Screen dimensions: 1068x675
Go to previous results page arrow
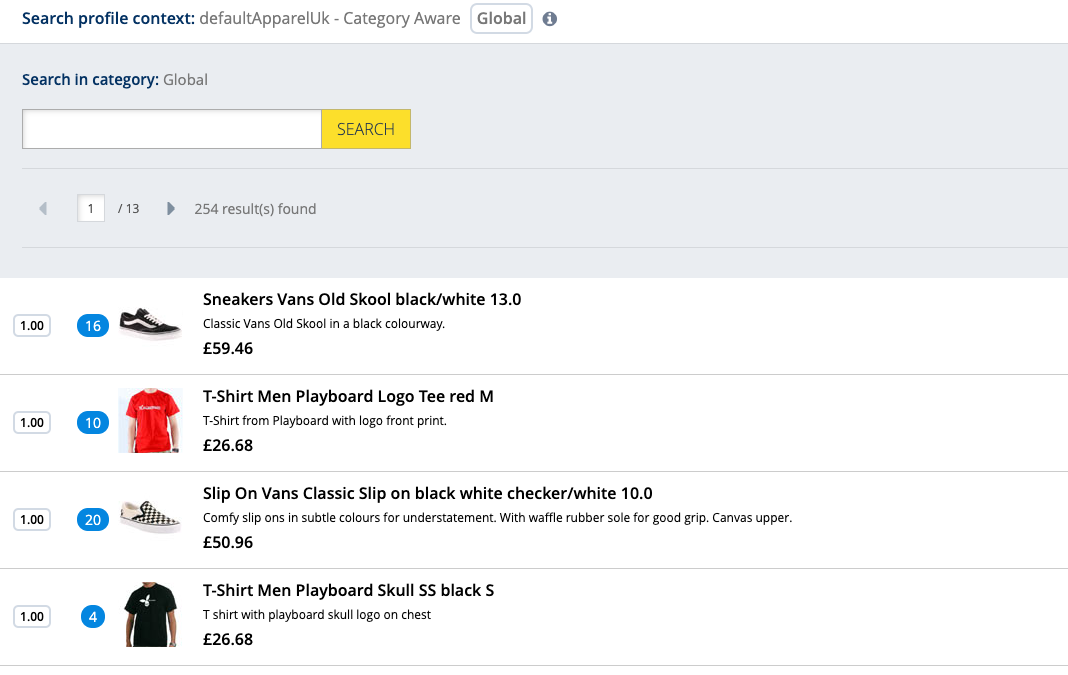43,208
